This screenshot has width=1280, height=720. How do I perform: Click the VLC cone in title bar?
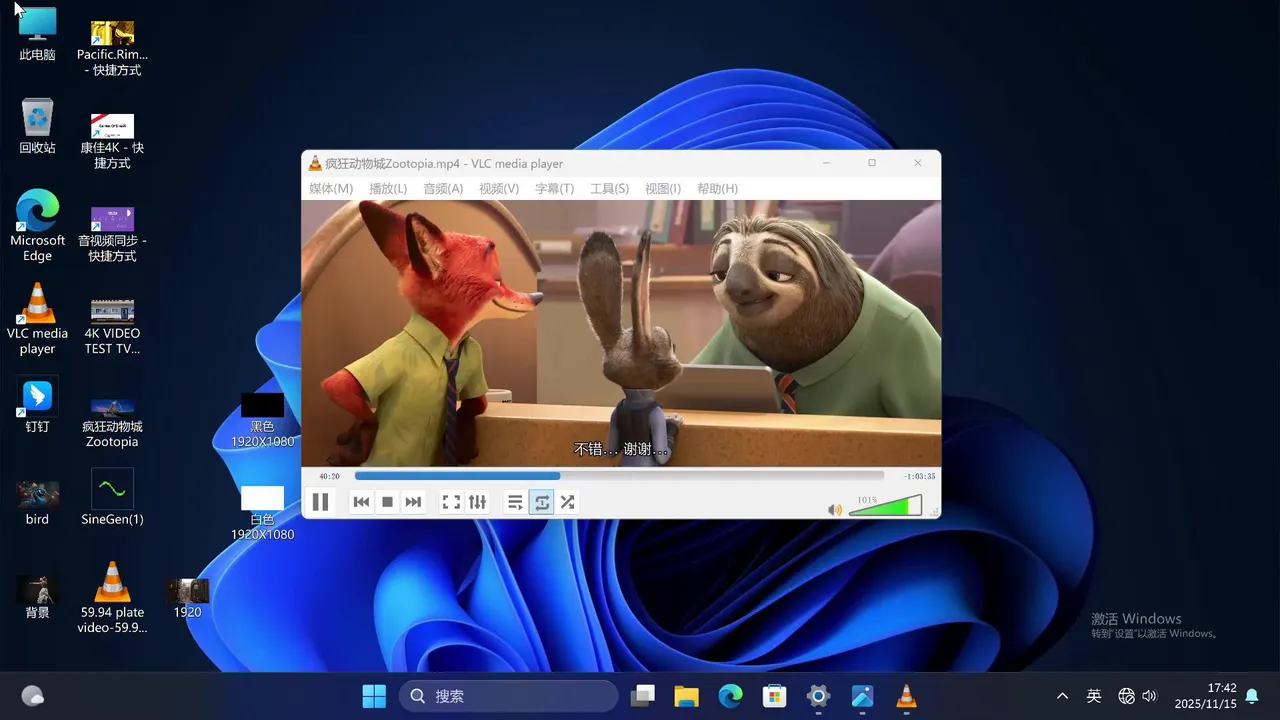click(x=314, y=163)
